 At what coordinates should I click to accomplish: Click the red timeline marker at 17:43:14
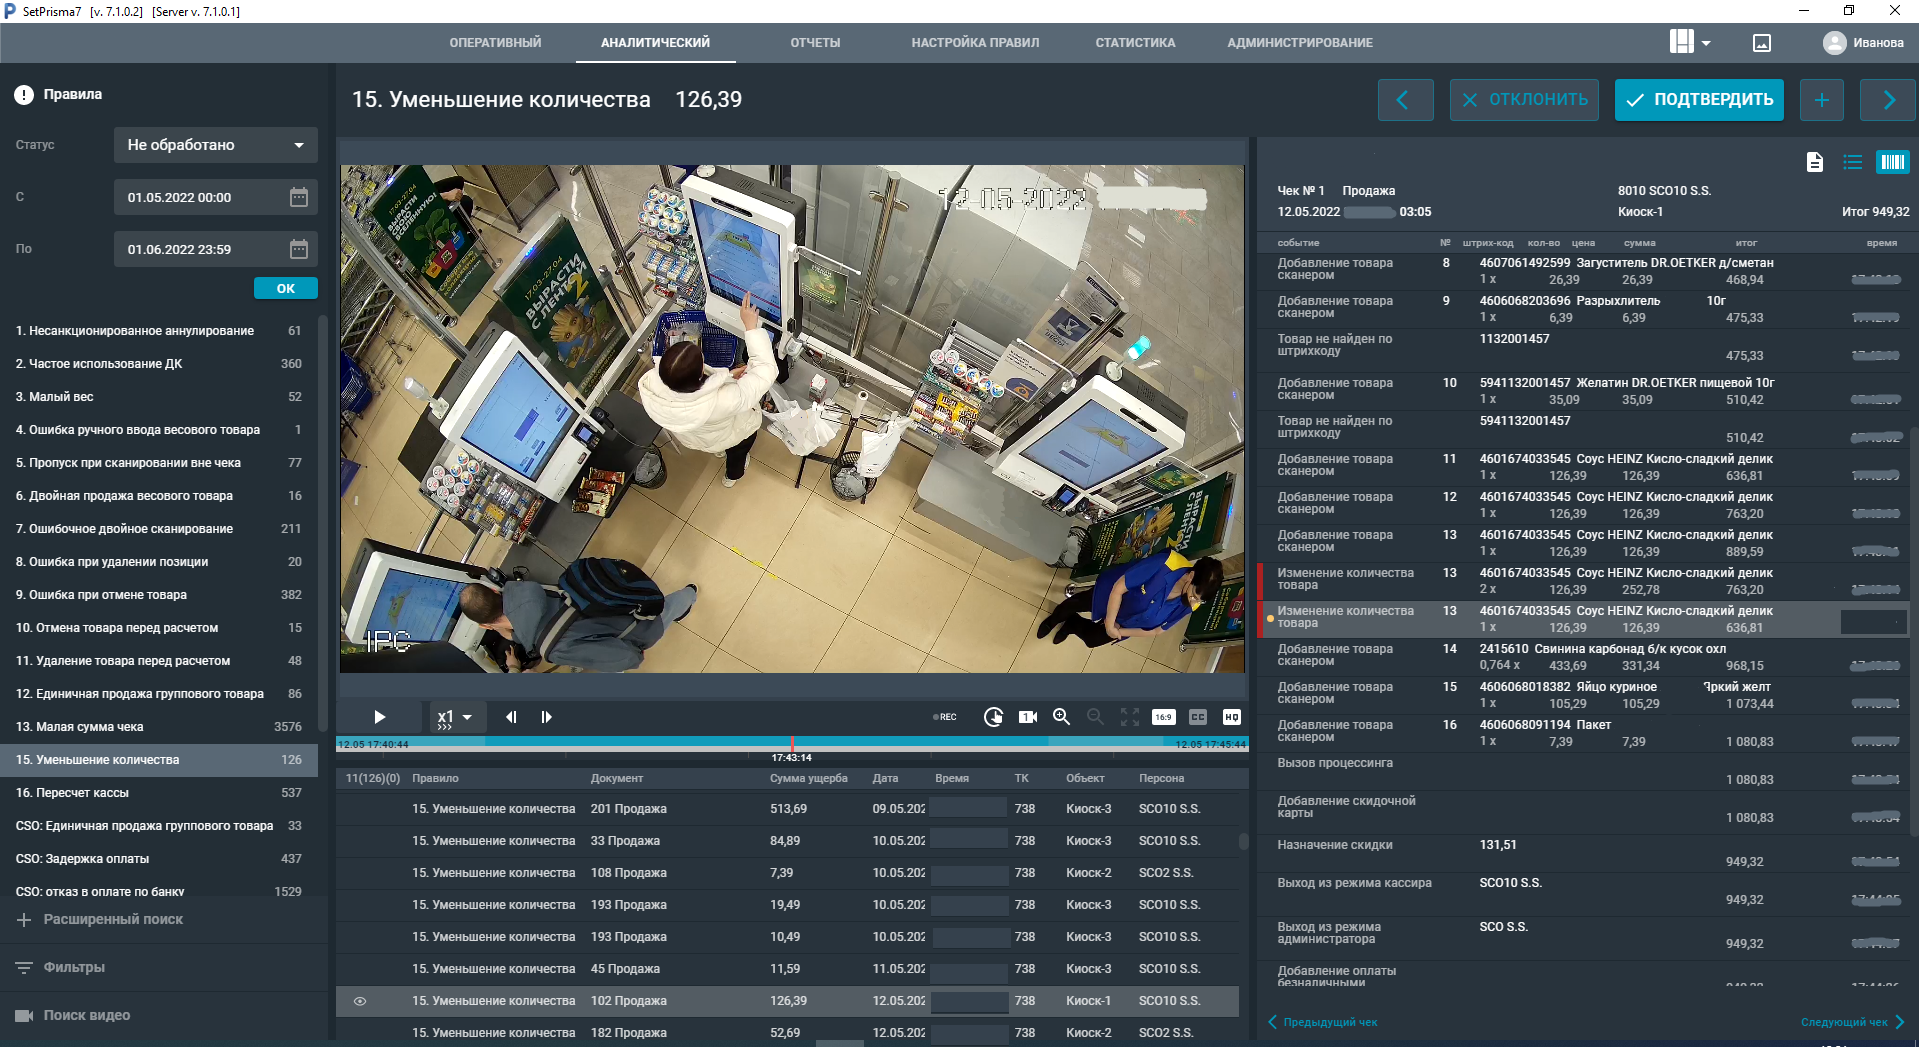point(792,746)
